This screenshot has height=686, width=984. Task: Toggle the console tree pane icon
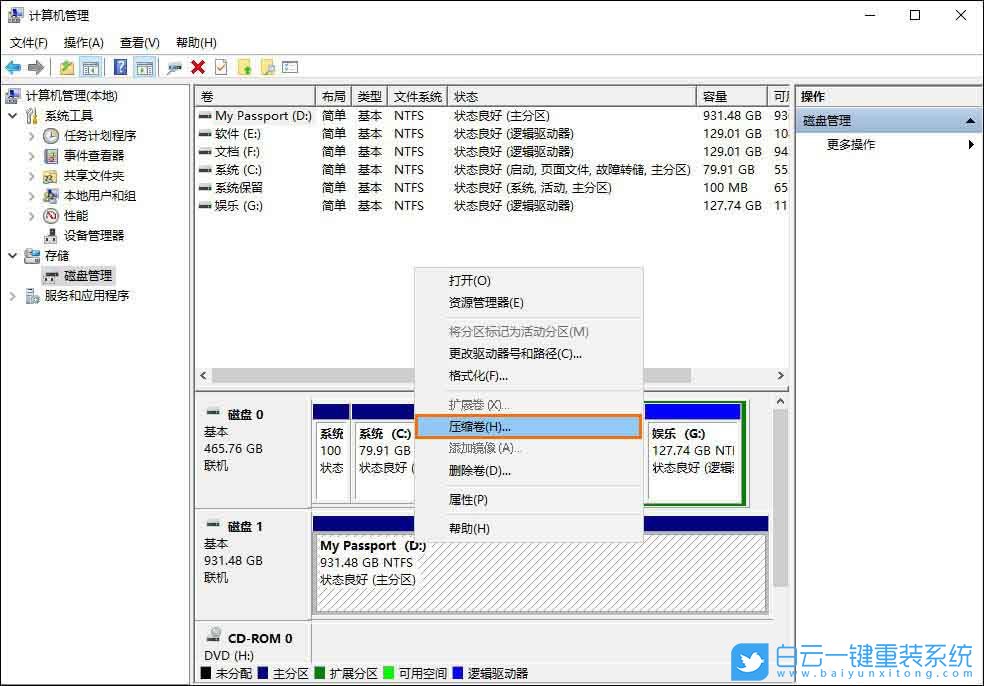point(90,67)
